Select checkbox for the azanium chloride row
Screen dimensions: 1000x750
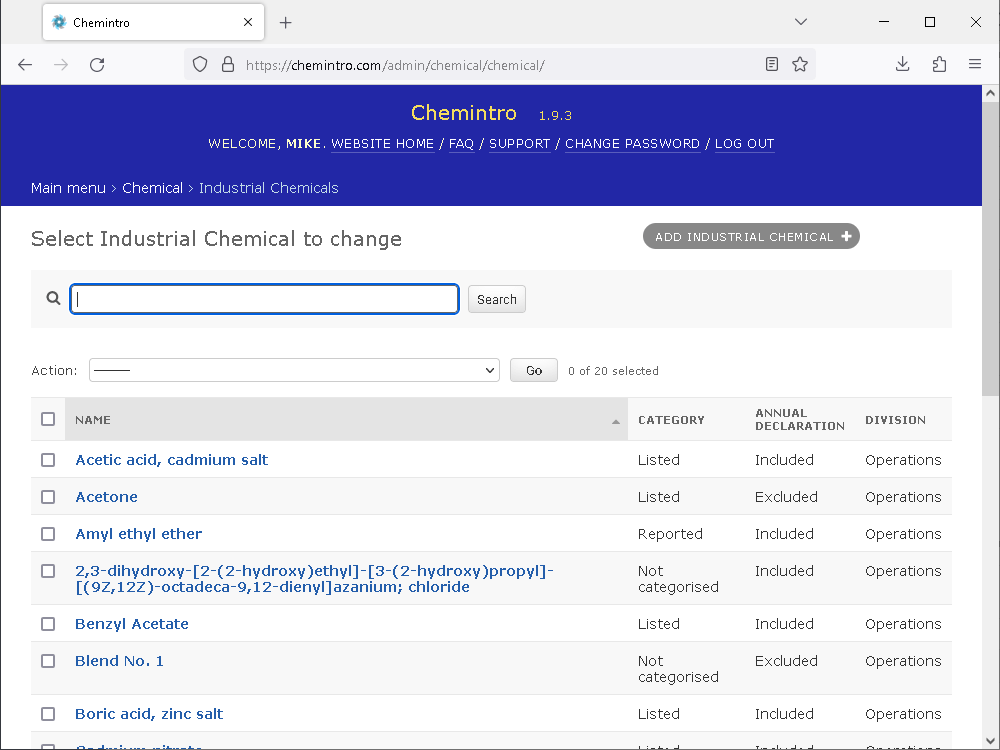48,571
